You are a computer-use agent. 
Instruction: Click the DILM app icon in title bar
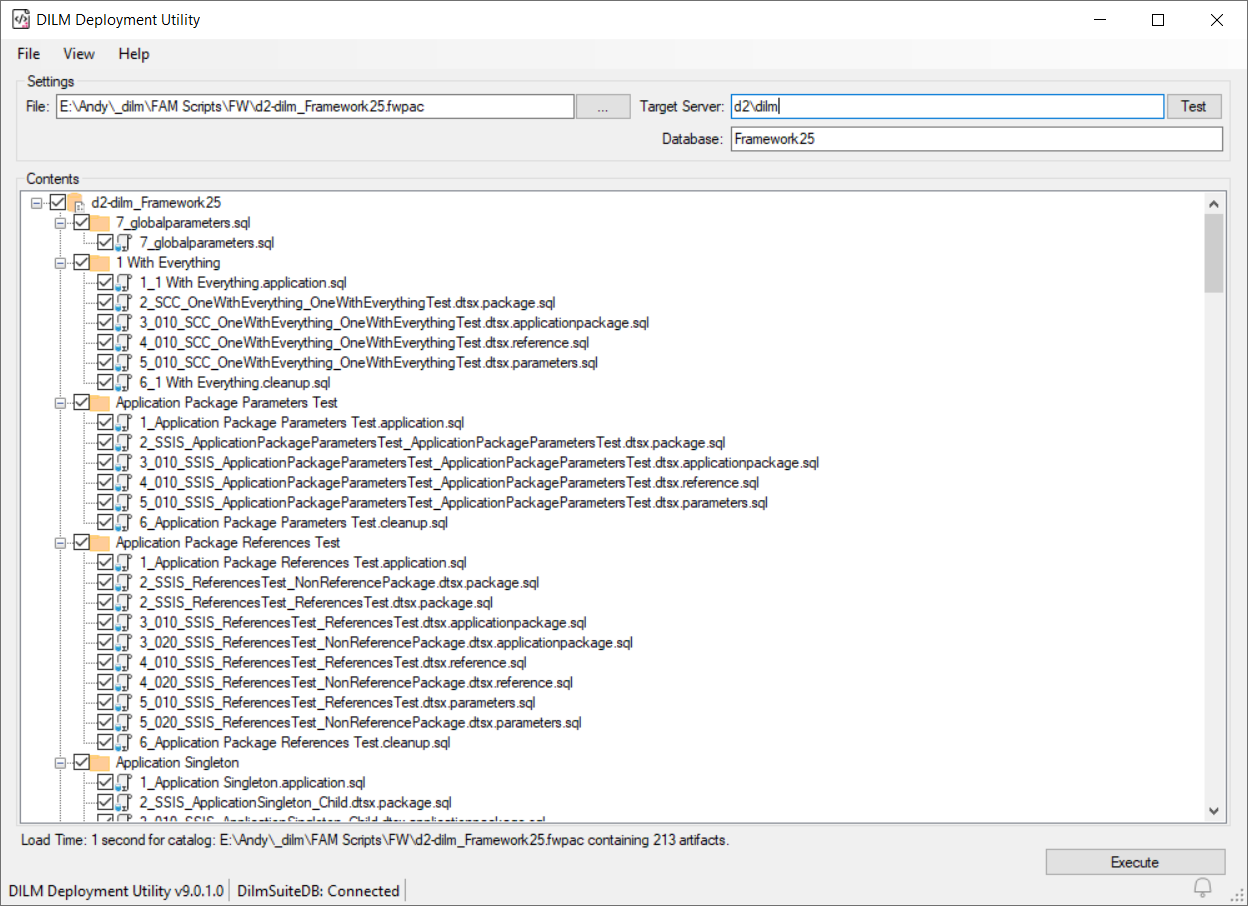point(20,20)
